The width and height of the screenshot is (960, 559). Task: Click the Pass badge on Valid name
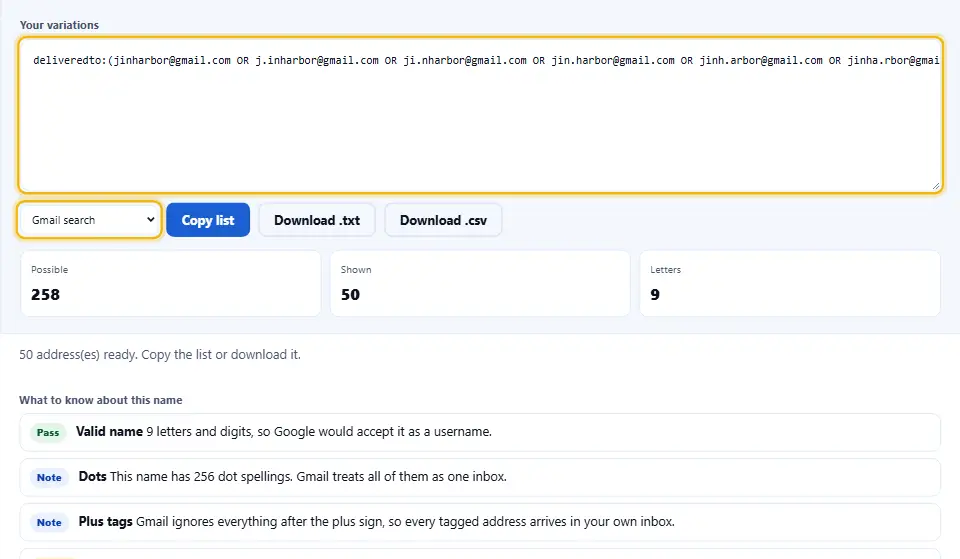pyautogui.click(x=48, y=432)
